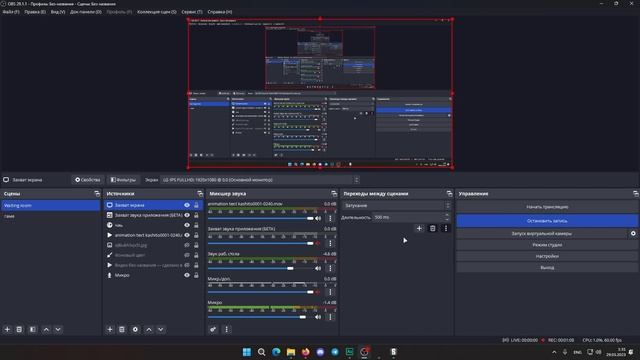The image size is (640, 360).
Task: Hide the animation.mov media source
Action: pyautogui.click(x=187, y=235)
